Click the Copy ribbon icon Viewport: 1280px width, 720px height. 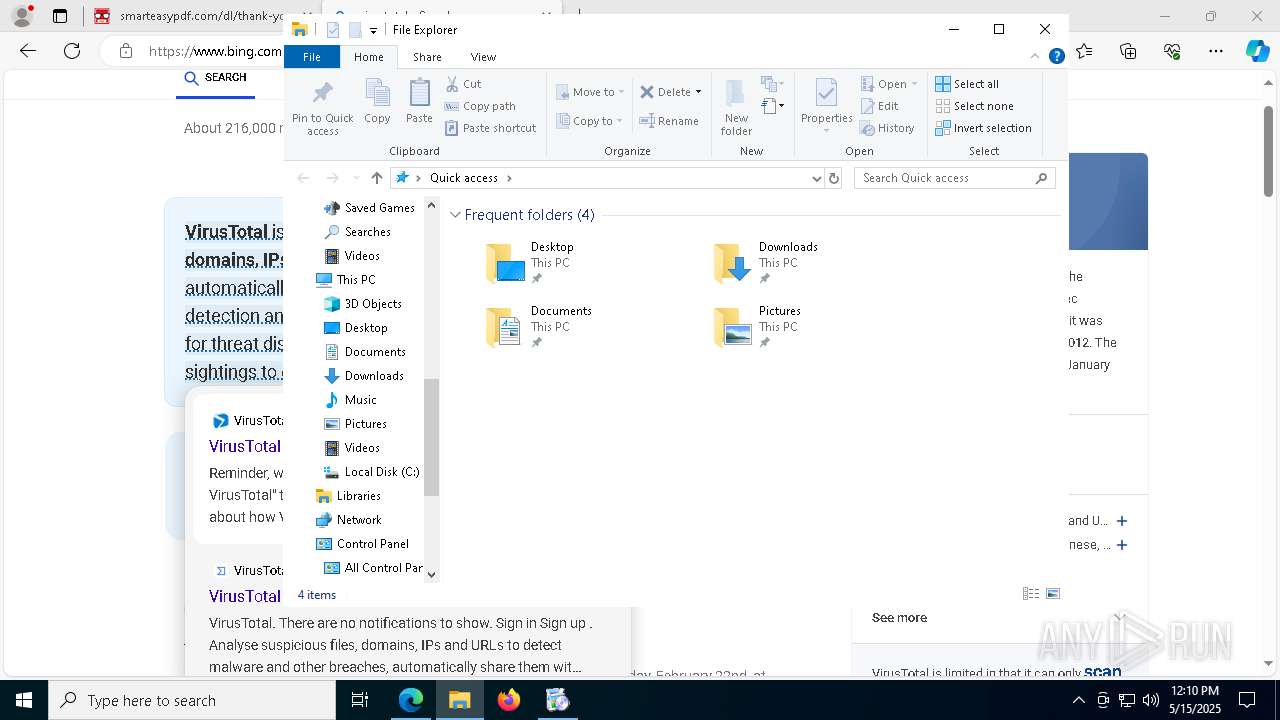(x=377, y=102)
